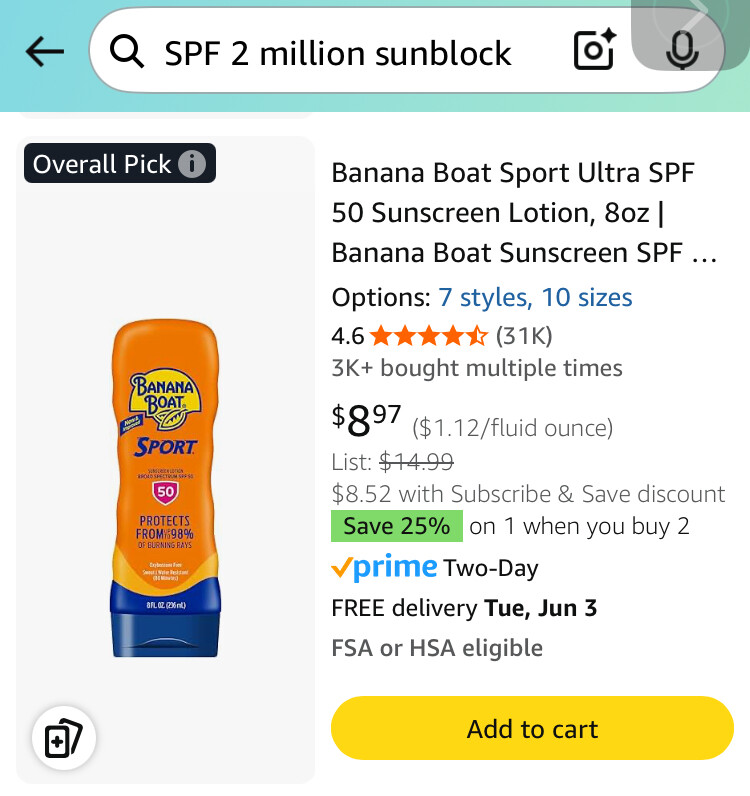Open the Banana Boat Sport product title
This screenshot has height=796, width=750.
[x=525, y=213]
